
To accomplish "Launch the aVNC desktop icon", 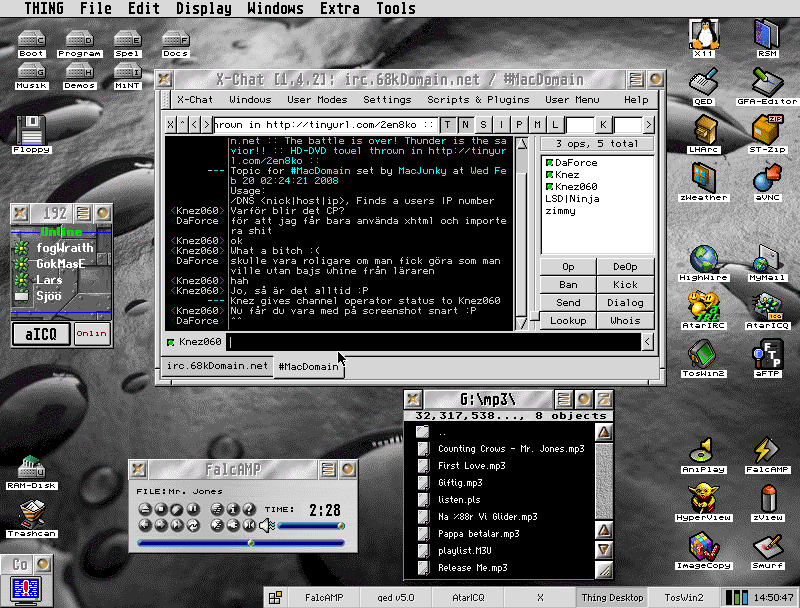I will pyautogui.click(x=767, y=181).
